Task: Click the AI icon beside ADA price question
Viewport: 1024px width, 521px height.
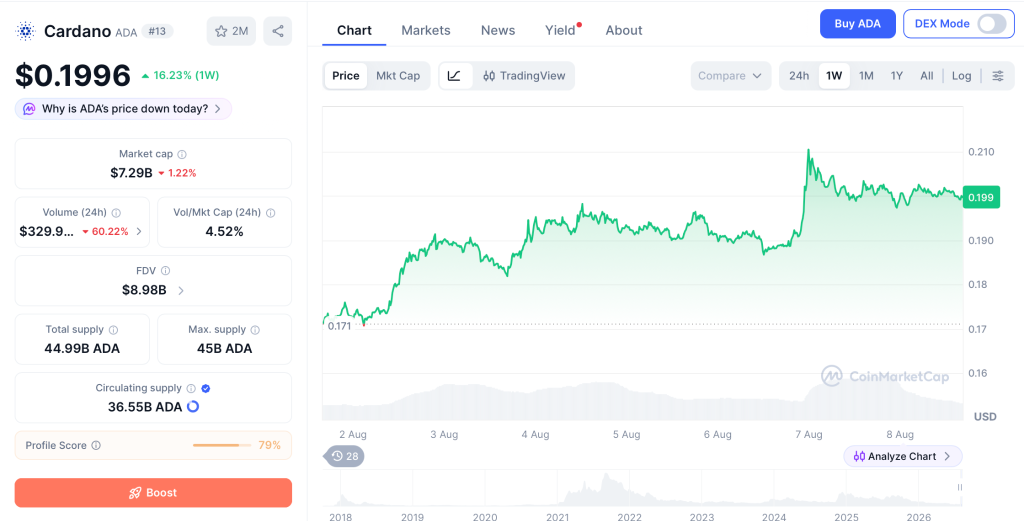Action: pyautogui.click(x=29, y=109)
